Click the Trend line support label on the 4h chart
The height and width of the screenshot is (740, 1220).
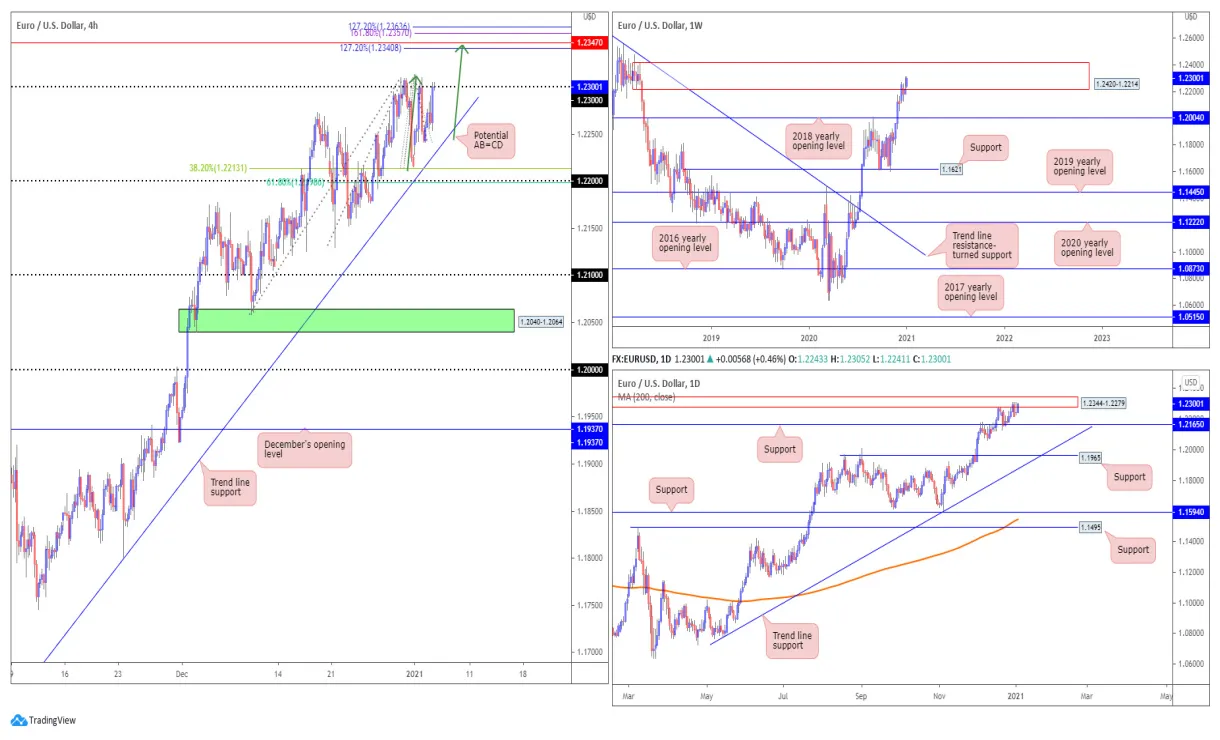(x=229, y=488)
